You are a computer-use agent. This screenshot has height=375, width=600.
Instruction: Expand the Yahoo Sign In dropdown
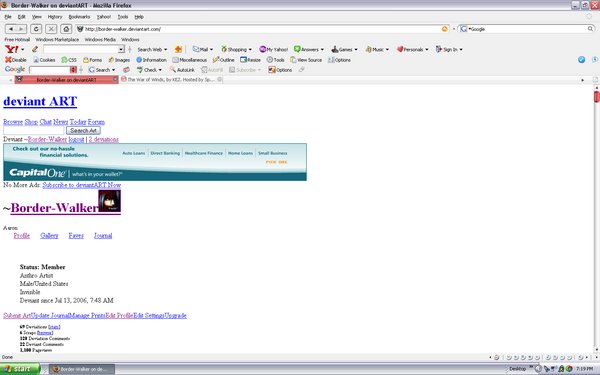click(x=461, y=50)
